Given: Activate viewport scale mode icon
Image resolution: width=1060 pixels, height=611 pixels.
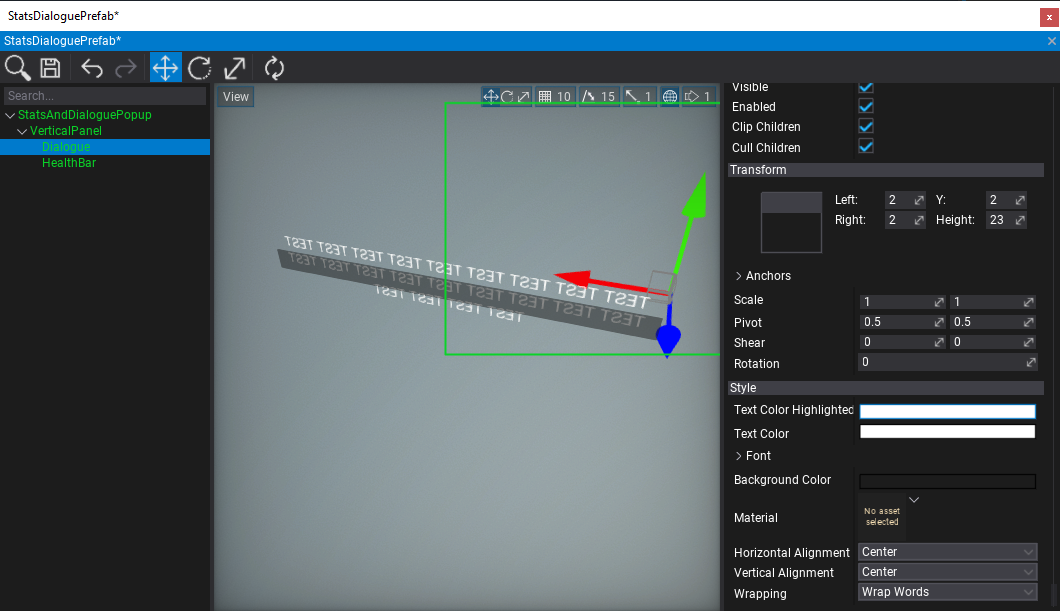Looking at the screenshot, I should click(x=523, y=97).
